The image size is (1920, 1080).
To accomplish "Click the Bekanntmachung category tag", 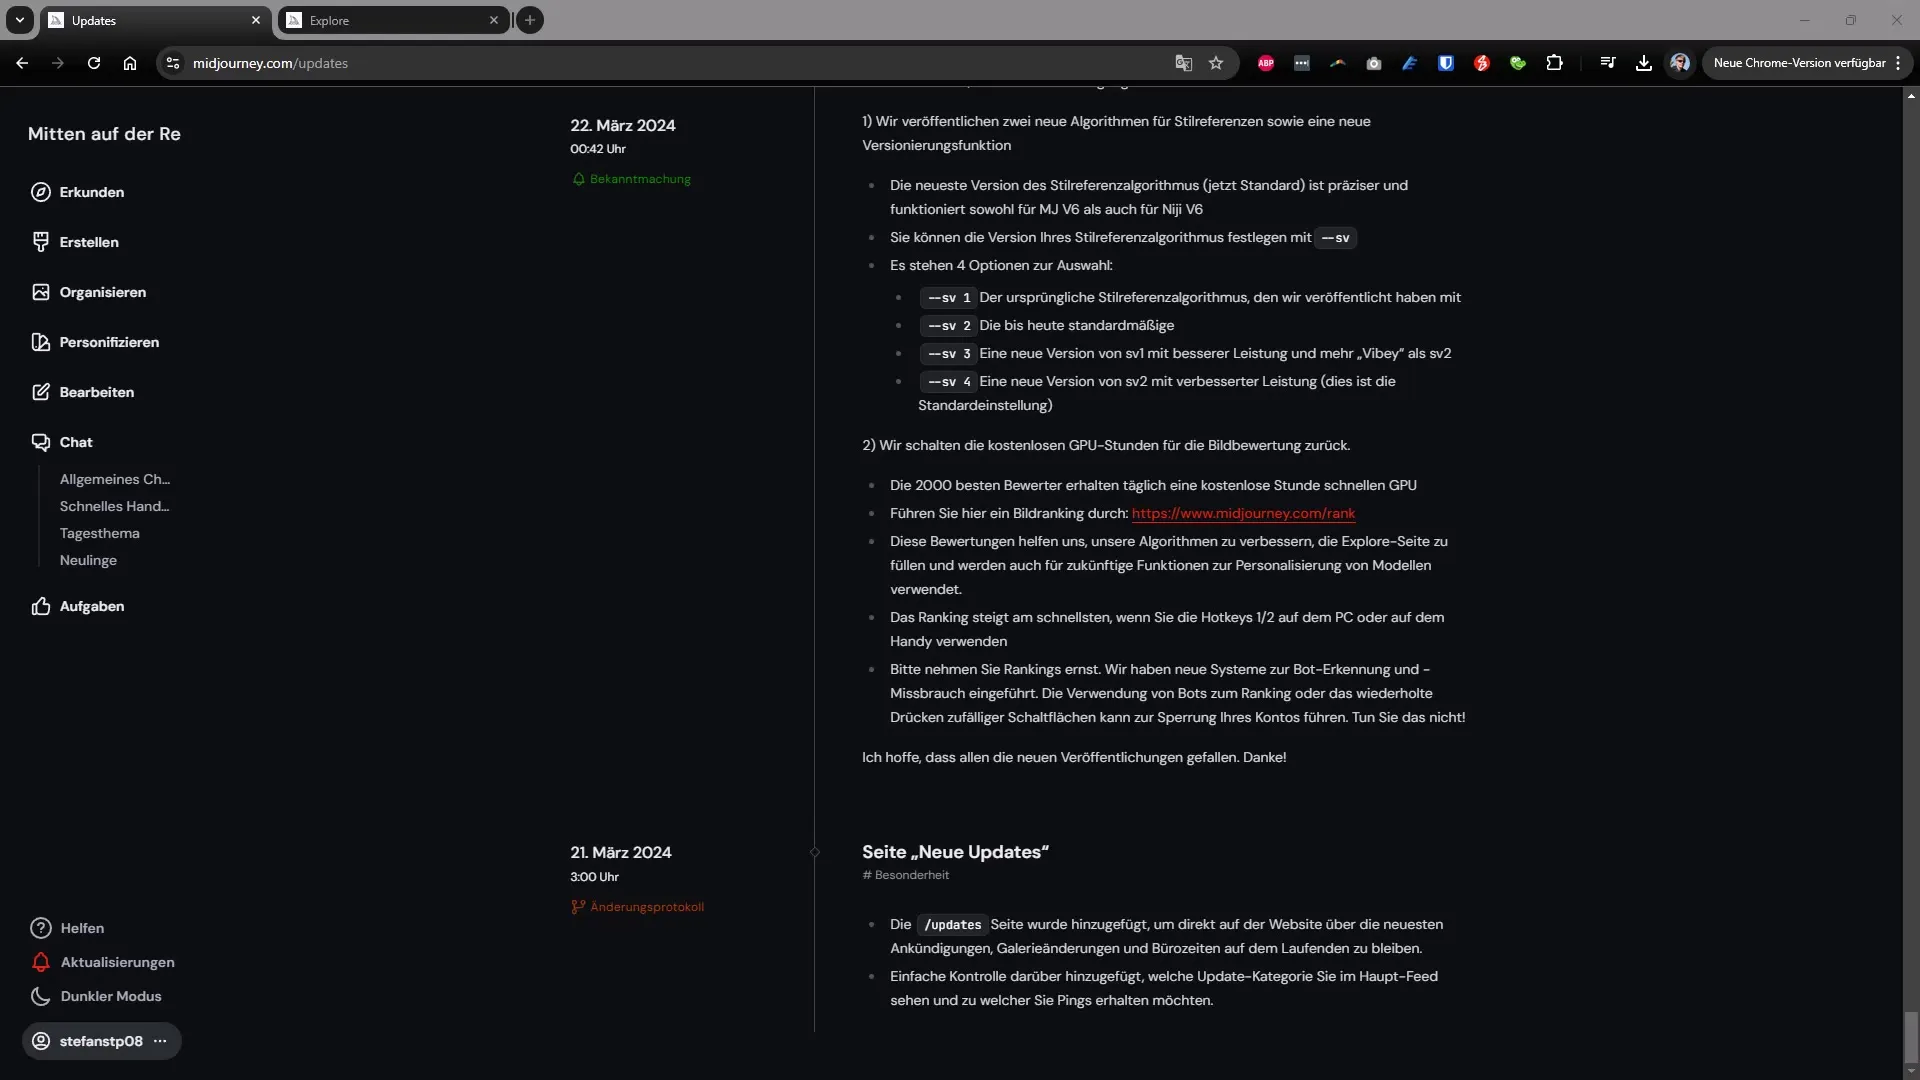I will 631,179.
